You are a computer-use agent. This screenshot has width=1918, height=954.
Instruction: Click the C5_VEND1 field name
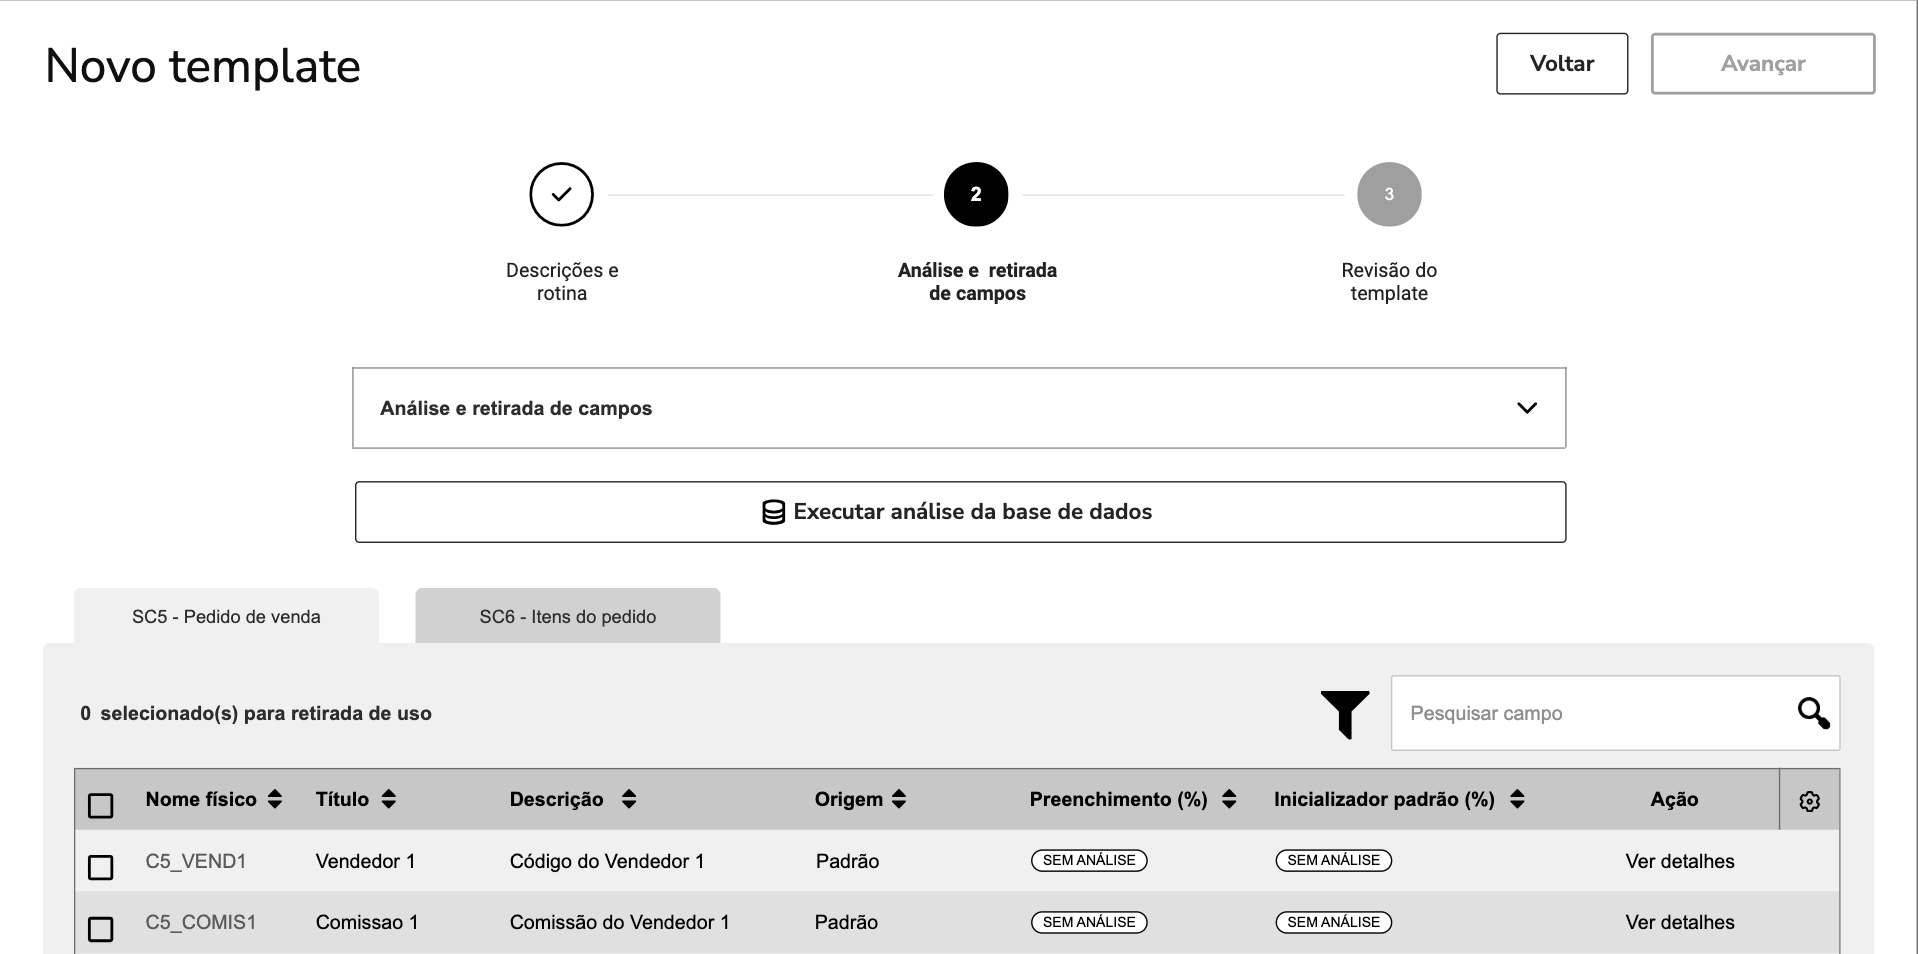point(196,861)
